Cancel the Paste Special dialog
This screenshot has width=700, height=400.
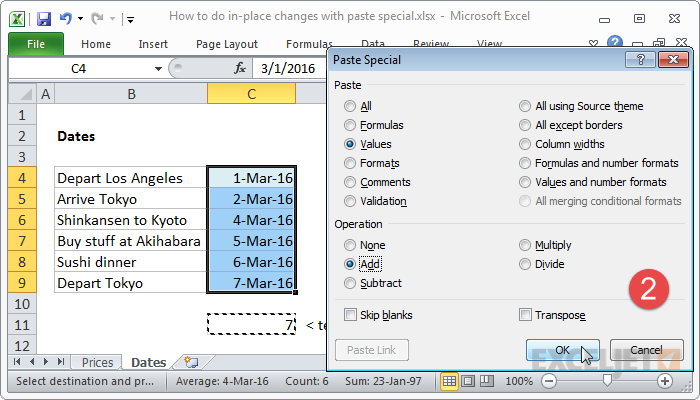(646, 350)
